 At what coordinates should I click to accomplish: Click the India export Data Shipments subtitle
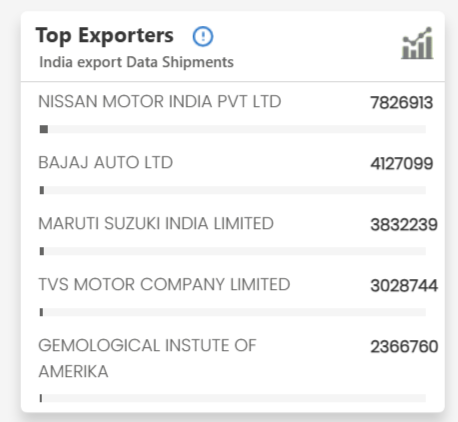[x=136, y=62]
